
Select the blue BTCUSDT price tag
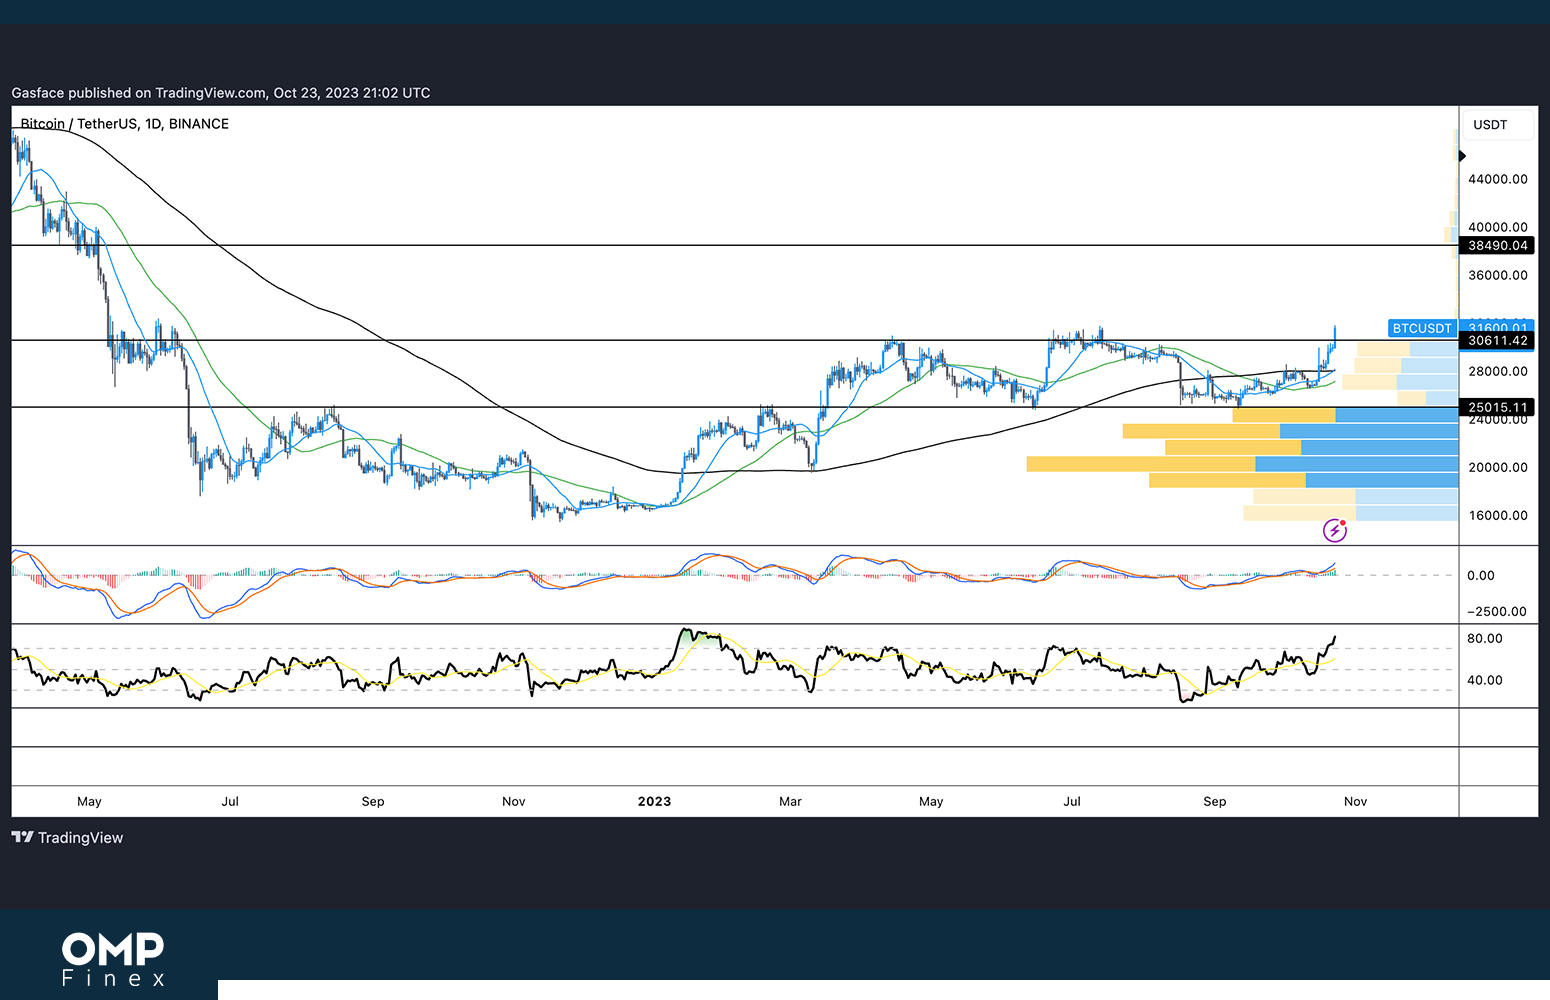1421,328
